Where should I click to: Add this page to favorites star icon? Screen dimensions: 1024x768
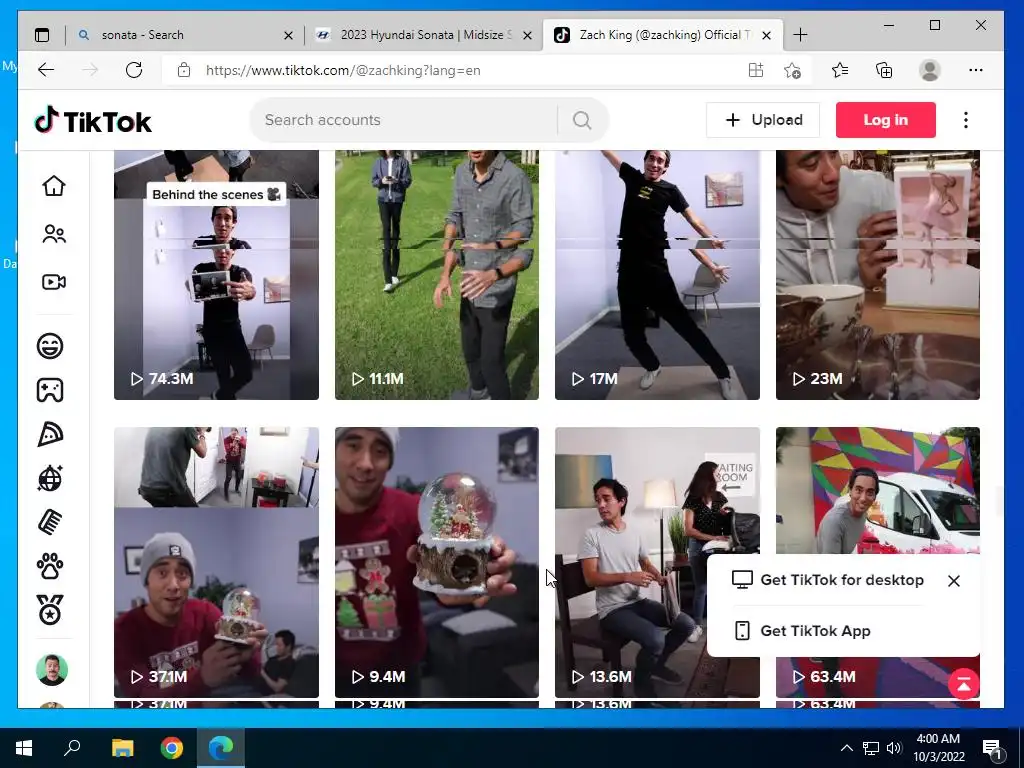pos(792,70)
